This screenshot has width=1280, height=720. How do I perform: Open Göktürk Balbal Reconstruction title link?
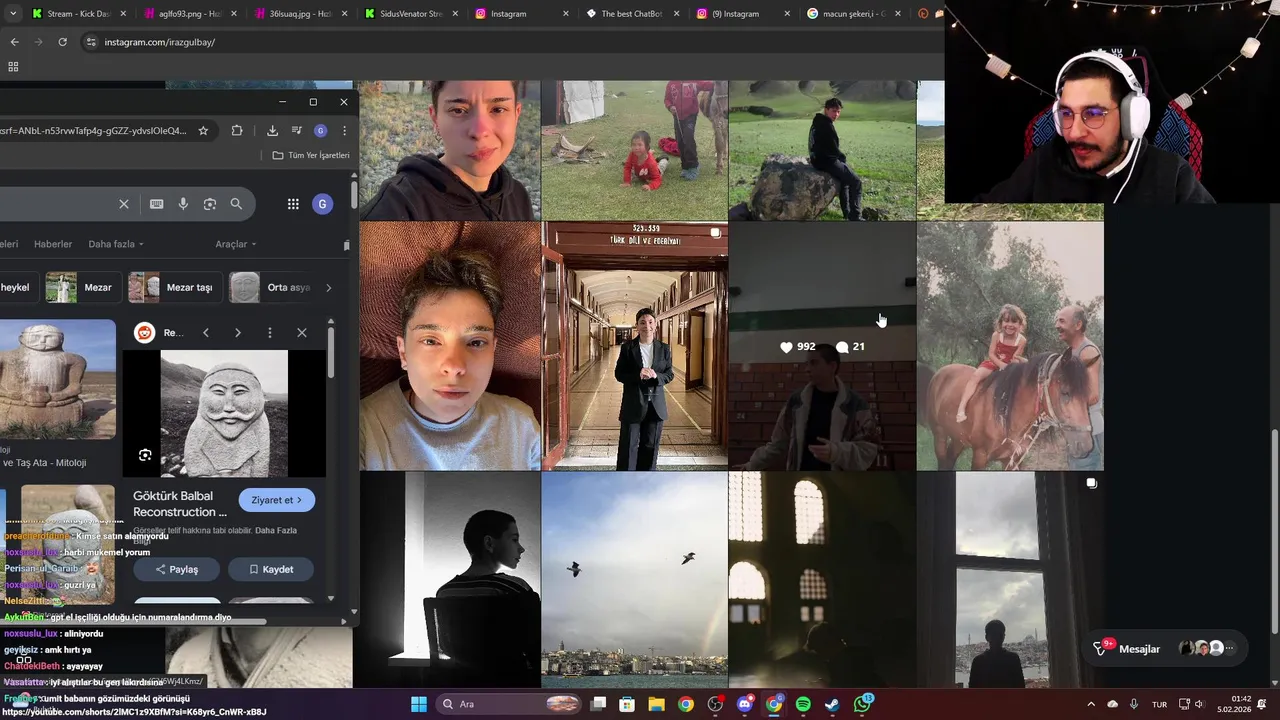(x=180, y=504)
